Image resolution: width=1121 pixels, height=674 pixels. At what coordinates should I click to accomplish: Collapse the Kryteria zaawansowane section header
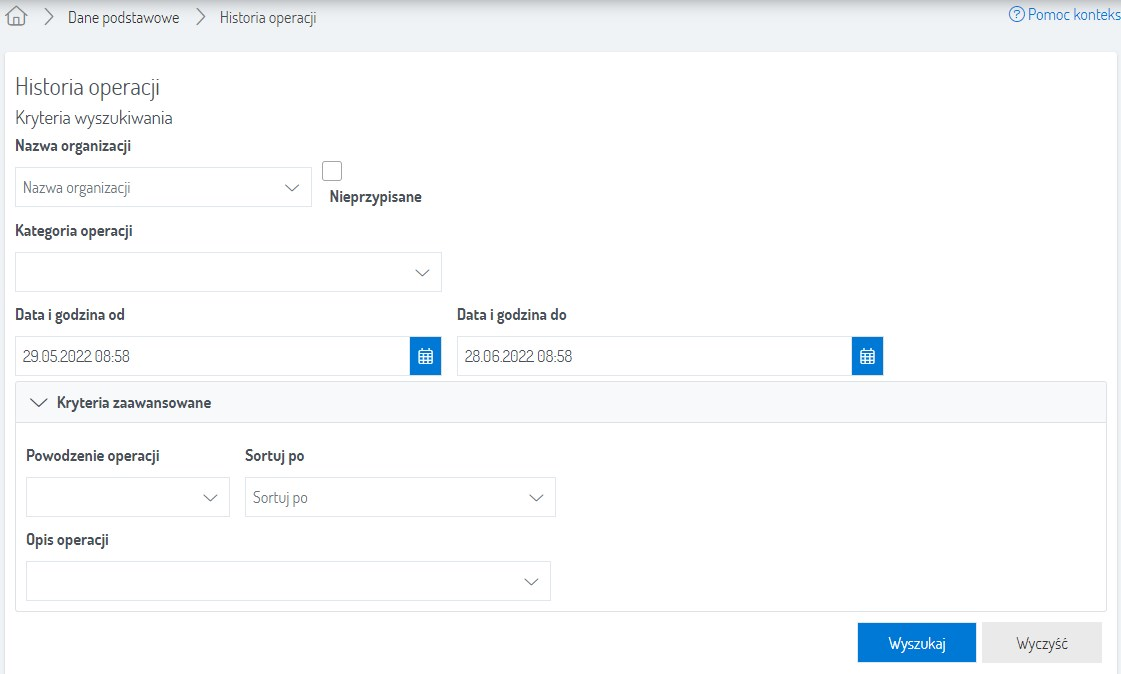[560, 403]
